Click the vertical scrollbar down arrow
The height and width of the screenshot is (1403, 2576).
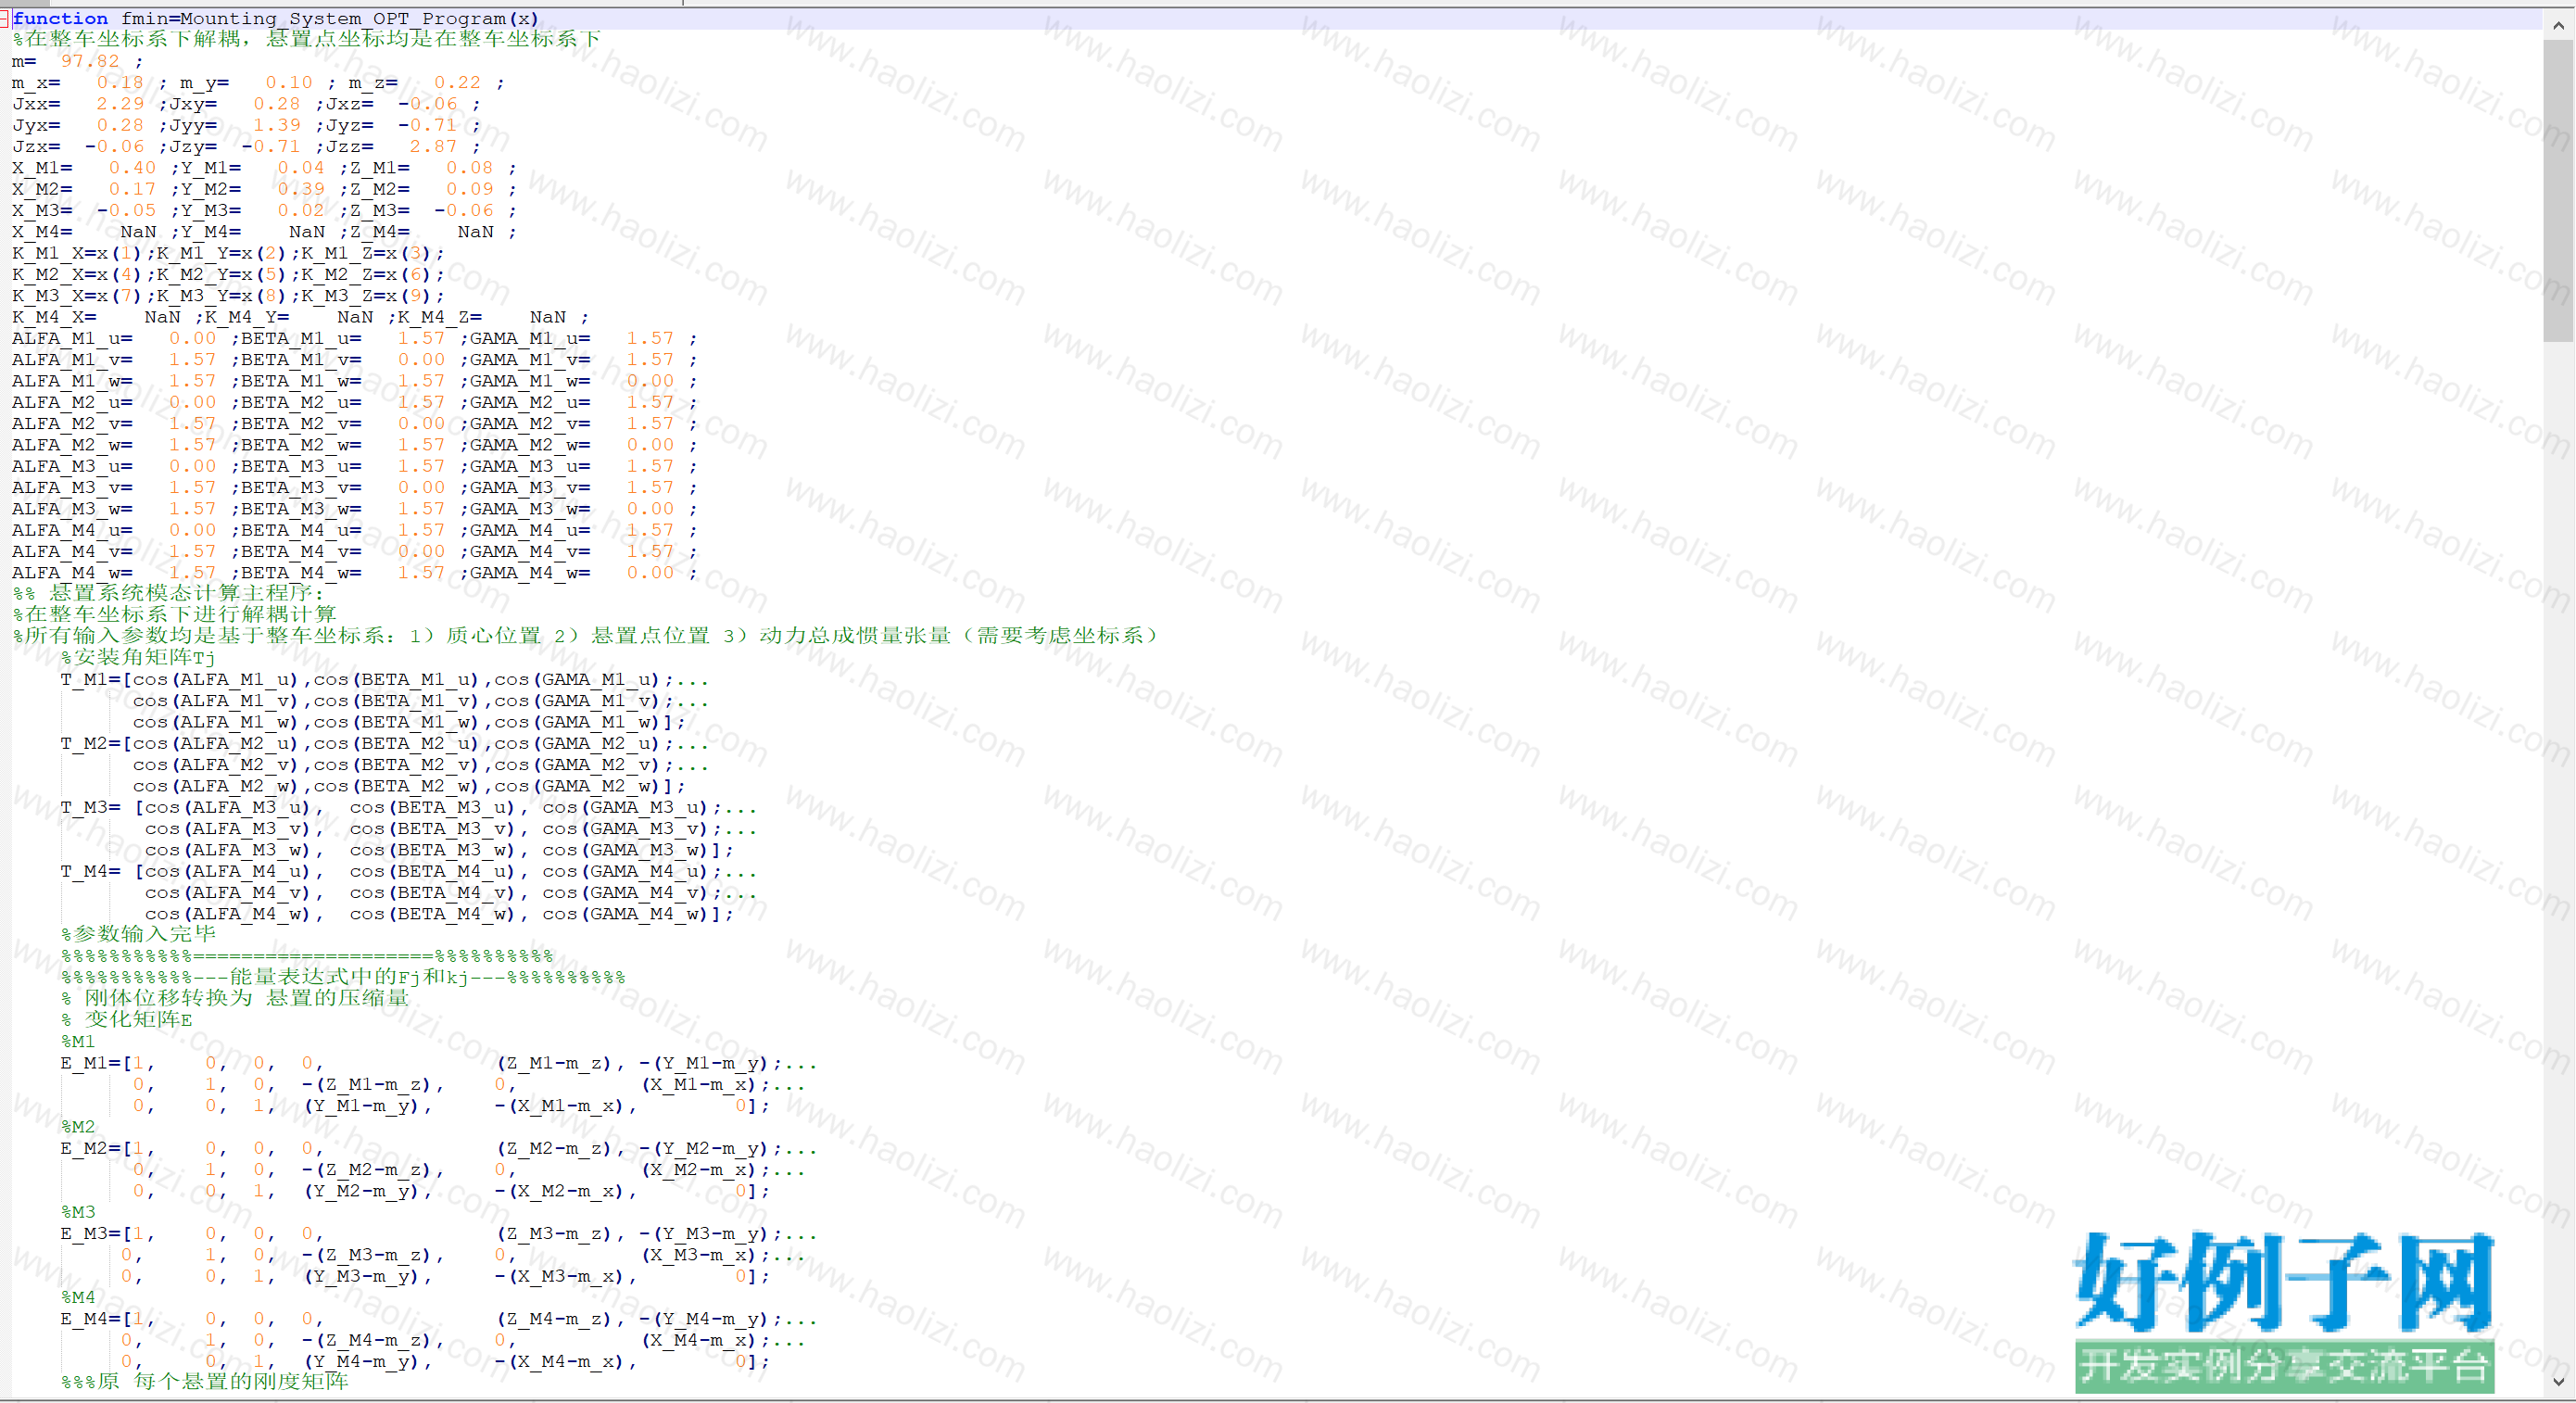coord(2558,1382)
